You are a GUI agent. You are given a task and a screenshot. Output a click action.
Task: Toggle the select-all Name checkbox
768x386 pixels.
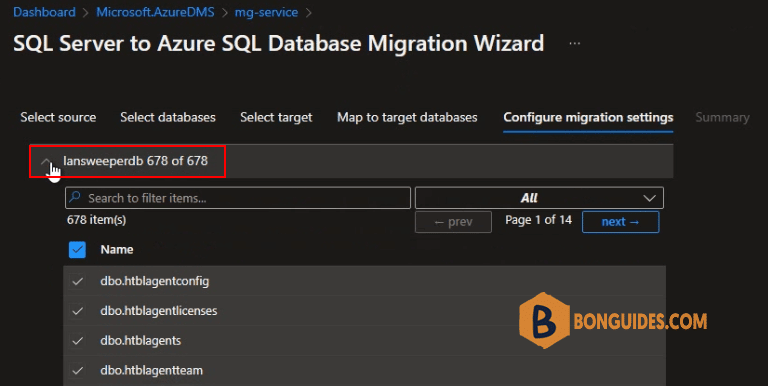(x=77, y=250)
